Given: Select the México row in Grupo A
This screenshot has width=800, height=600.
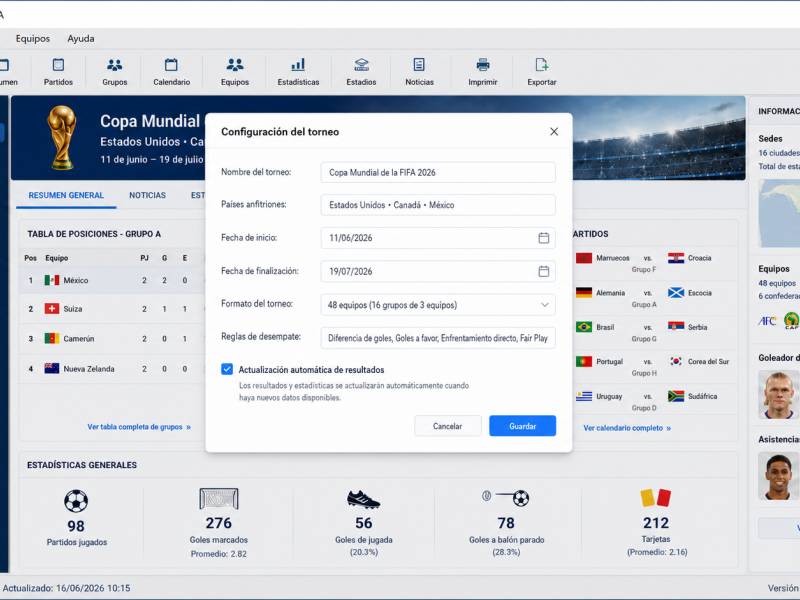Looking at the screenshot, I should [x=112, y=280].
